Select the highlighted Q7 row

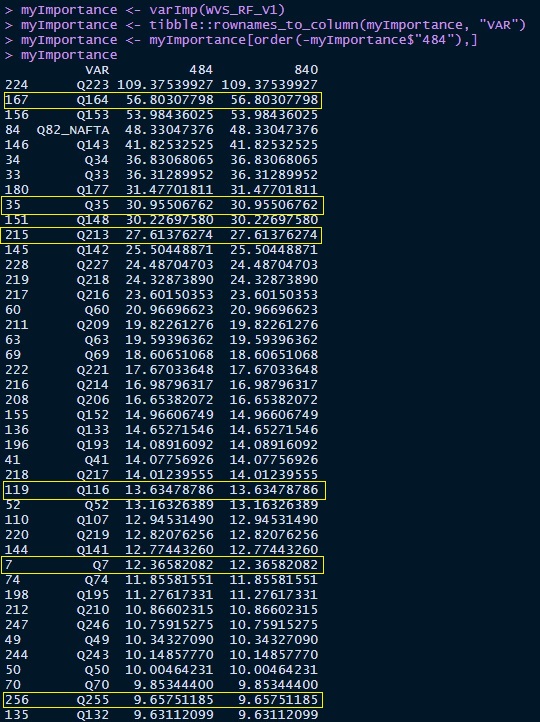pyautogui.click(x=163, y=565)
